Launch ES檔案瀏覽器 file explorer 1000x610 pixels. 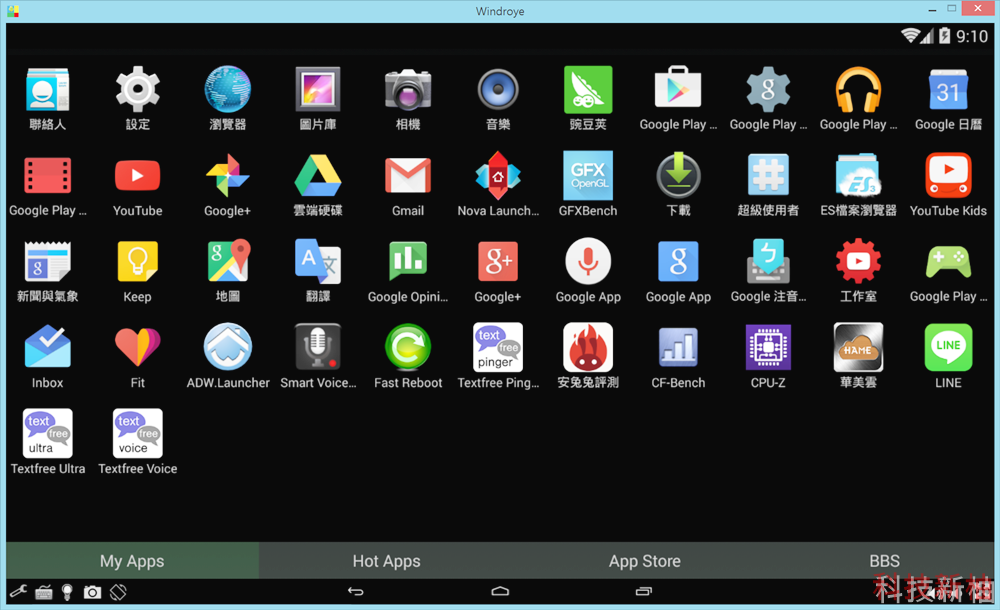click(858, 175)
